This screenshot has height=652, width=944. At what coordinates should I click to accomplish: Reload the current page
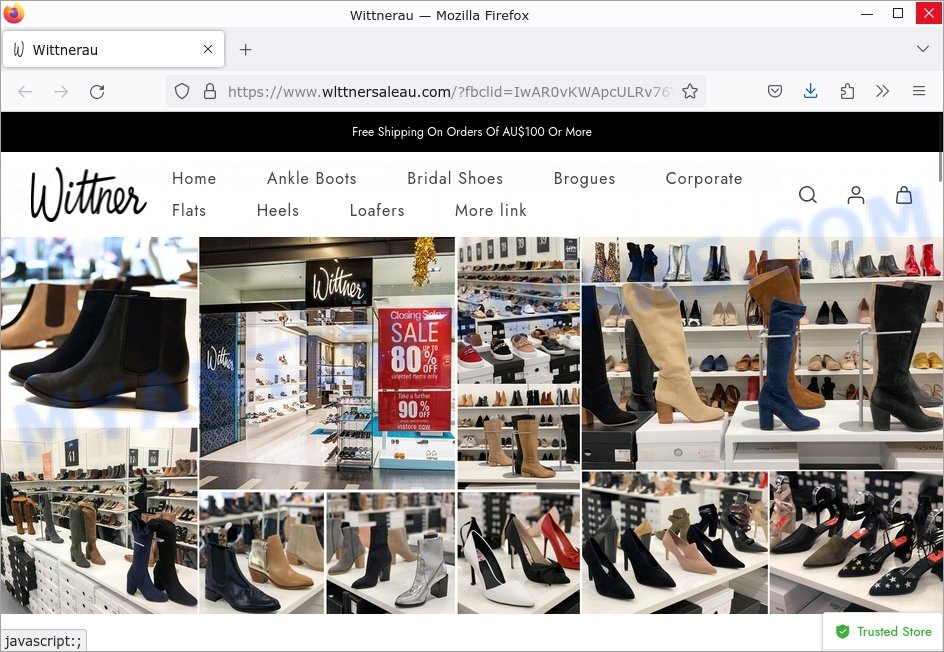97,92
